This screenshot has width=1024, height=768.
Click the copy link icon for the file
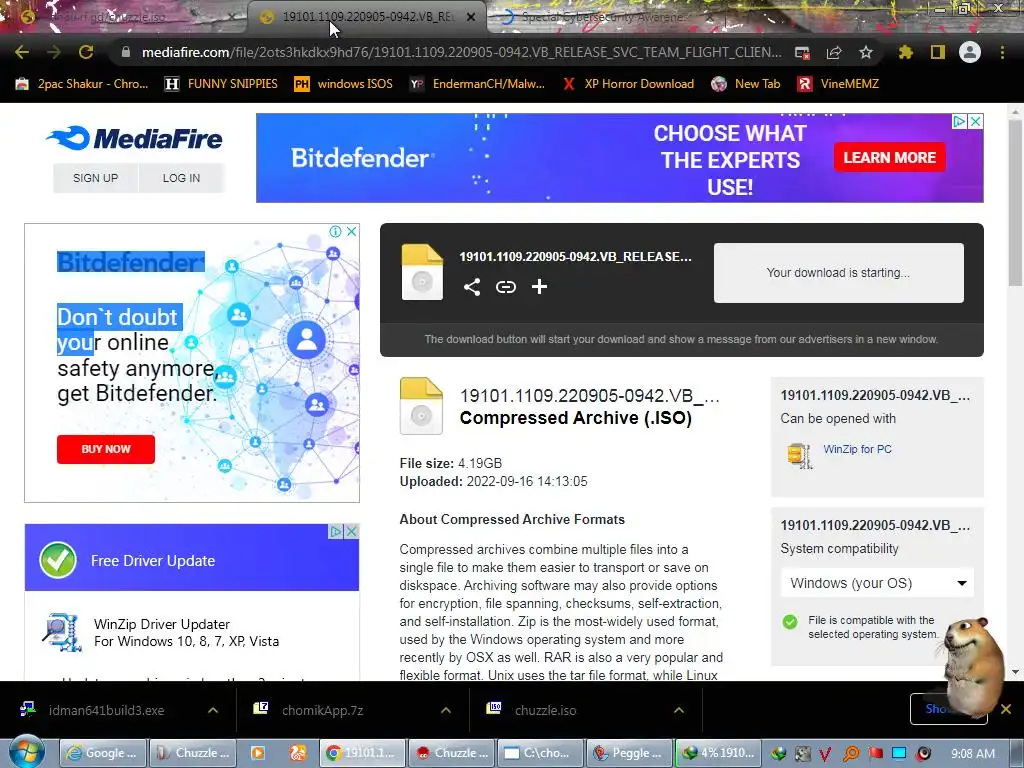tap(505, 287)
